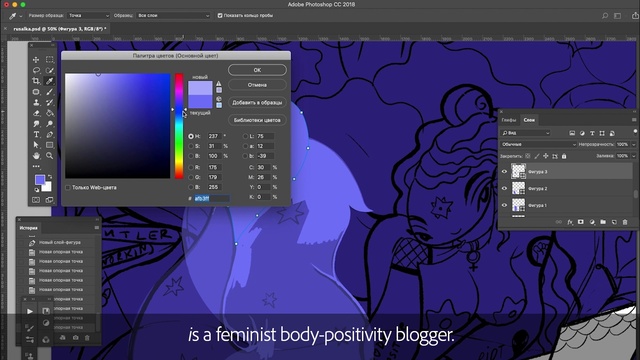The image size is (640, 360).
Task: Open the Layers panel flyout menu
Action: click(634, 120)
